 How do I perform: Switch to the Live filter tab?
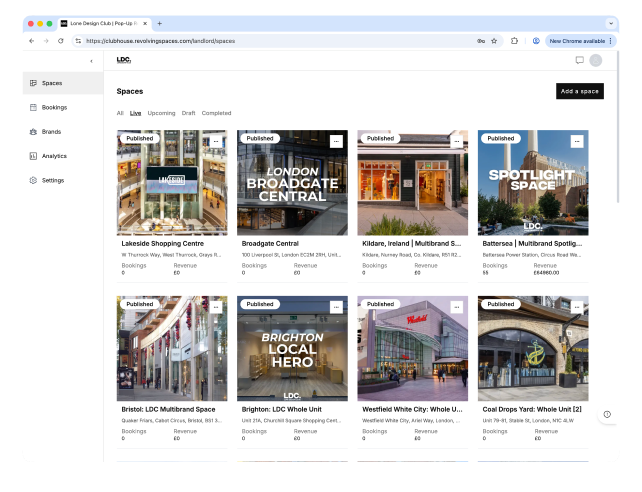point(136,113)
